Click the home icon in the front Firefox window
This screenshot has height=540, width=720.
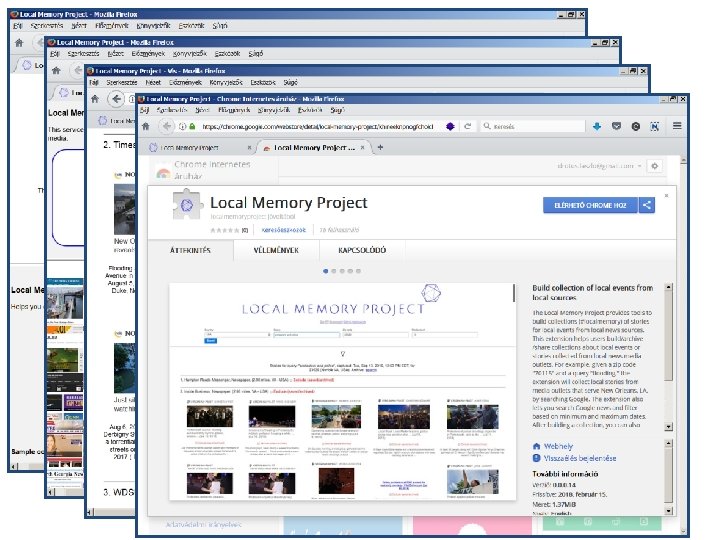[x=146, y=126]
